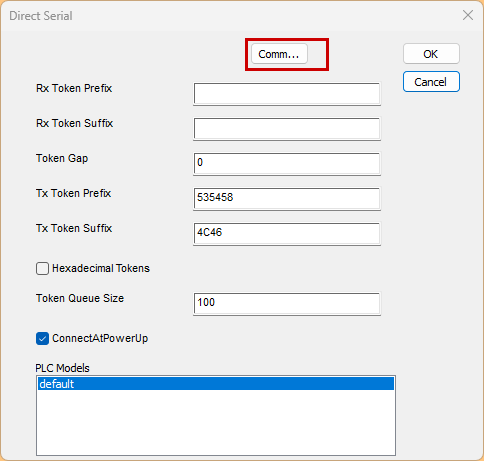Uncheck the ConnectAtPowerUp checkbox
Screen dimensions: 484x461
tap(42, 338)
